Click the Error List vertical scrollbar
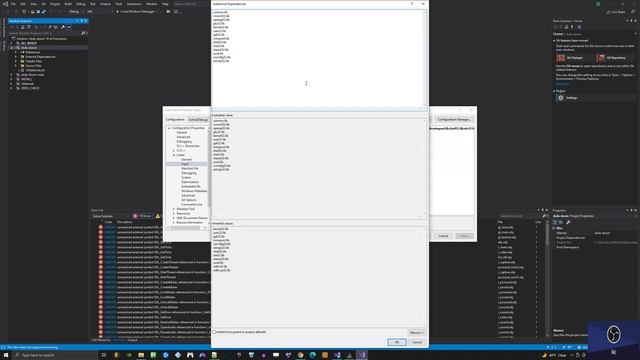This screenshot has height=360, width=640. pos(547,280)
